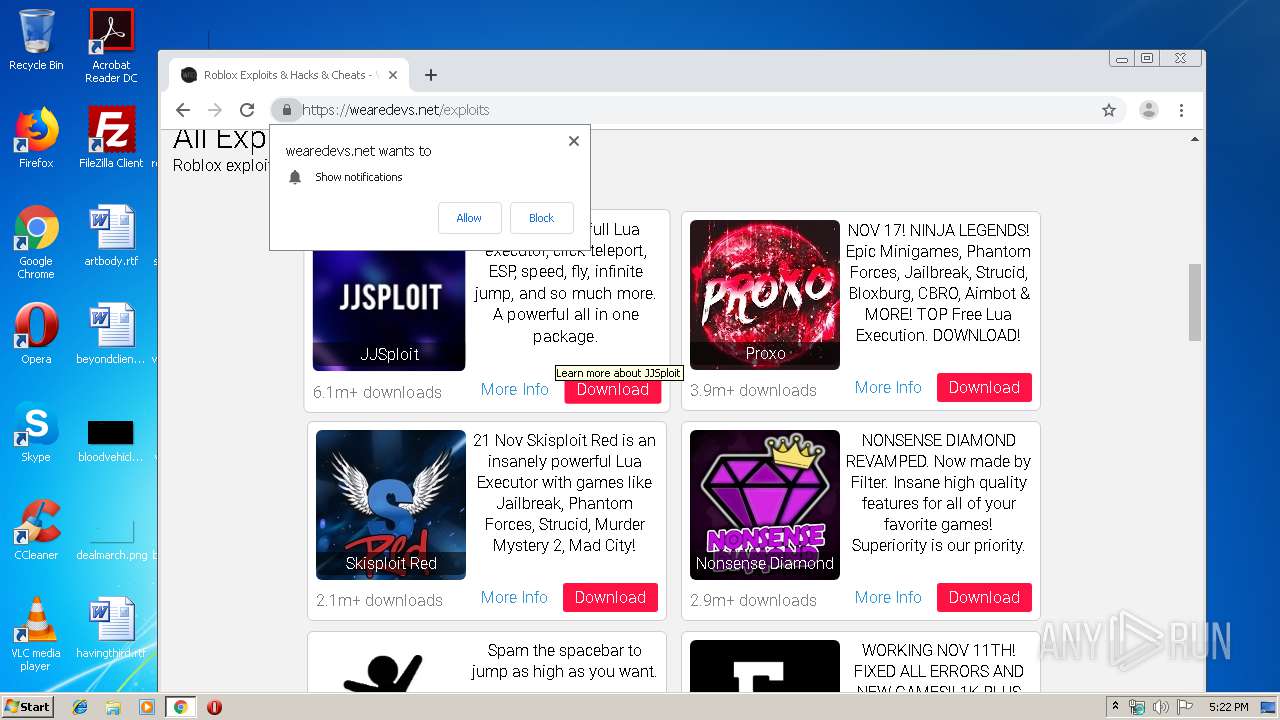This screenshot has height=720, width=1280.
Task: Click the 5:22 PM taskbar clock
Action: [x=1229, y=707]
